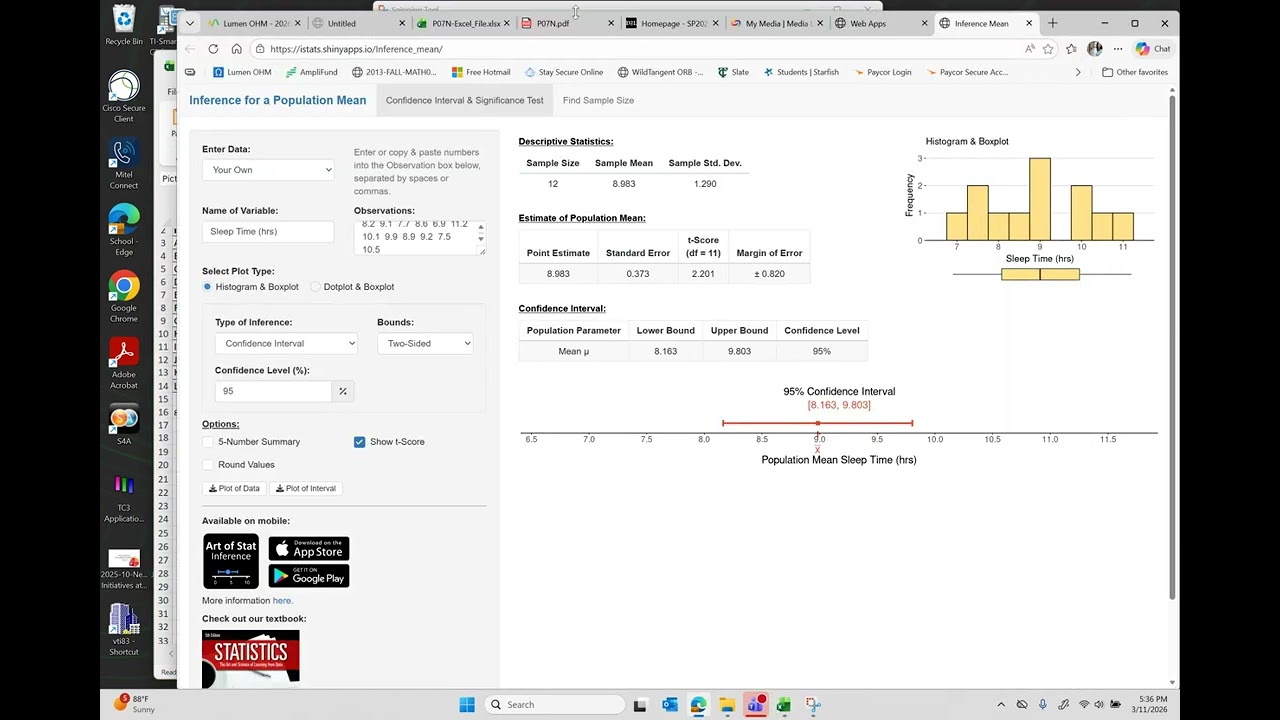Open a new browser tab
The width and height of the screenshot is (1280, 720).
(1052, 23)
